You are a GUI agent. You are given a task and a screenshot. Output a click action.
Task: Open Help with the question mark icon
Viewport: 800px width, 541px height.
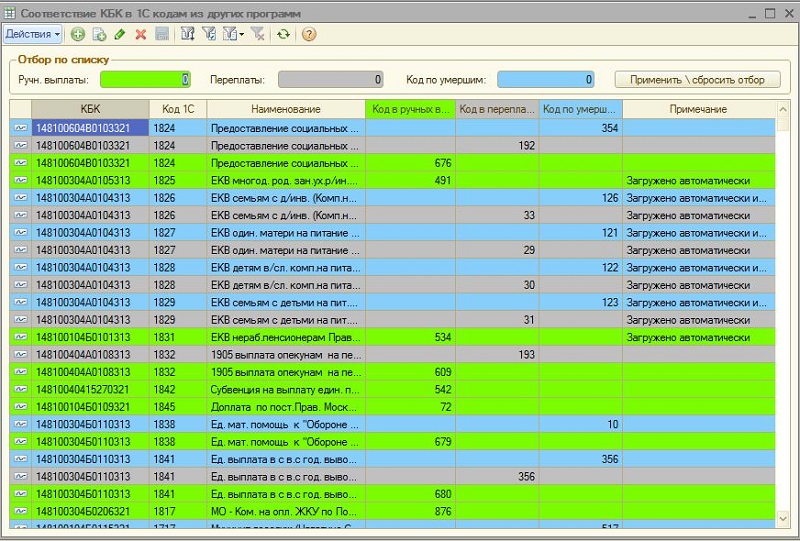pyautogui.click(x=309, y=34)
